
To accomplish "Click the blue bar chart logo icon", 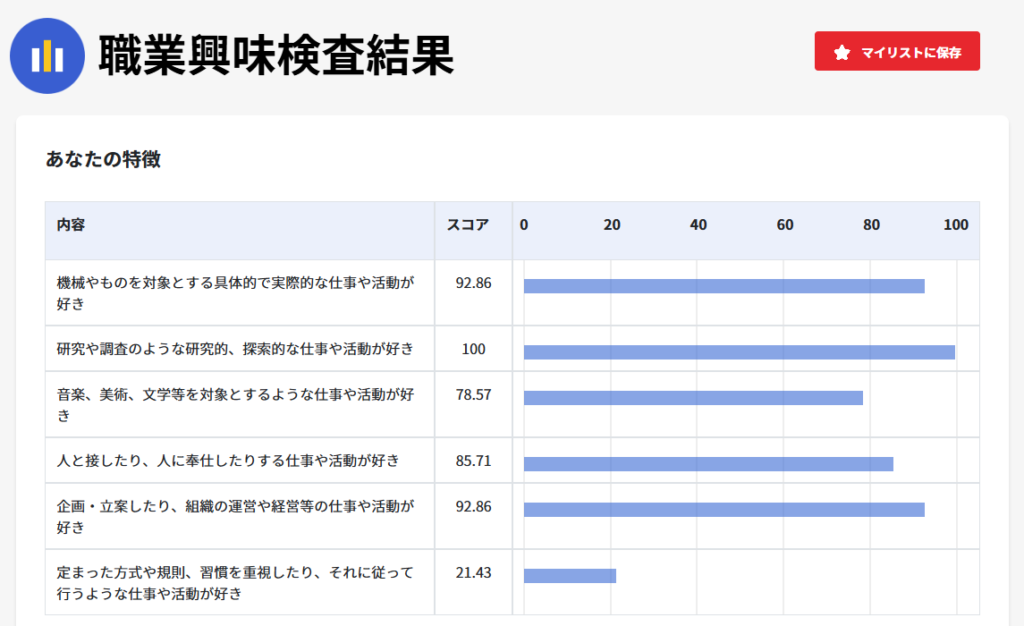I will pyautogui.click(x=47, y=56).
